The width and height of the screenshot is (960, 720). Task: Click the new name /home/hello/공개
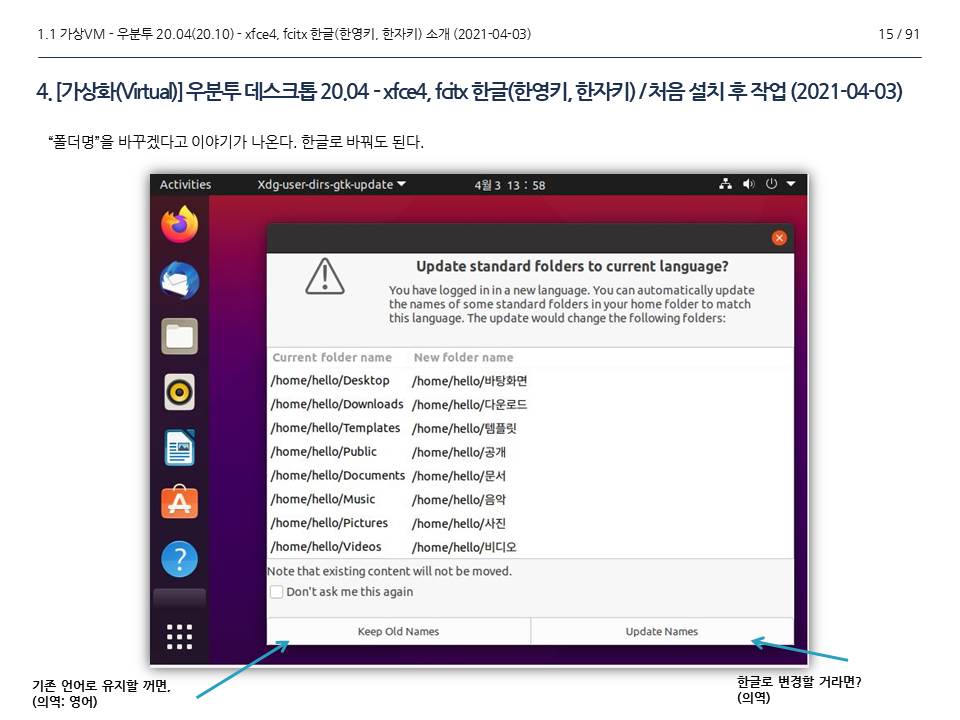coord(459,452)
